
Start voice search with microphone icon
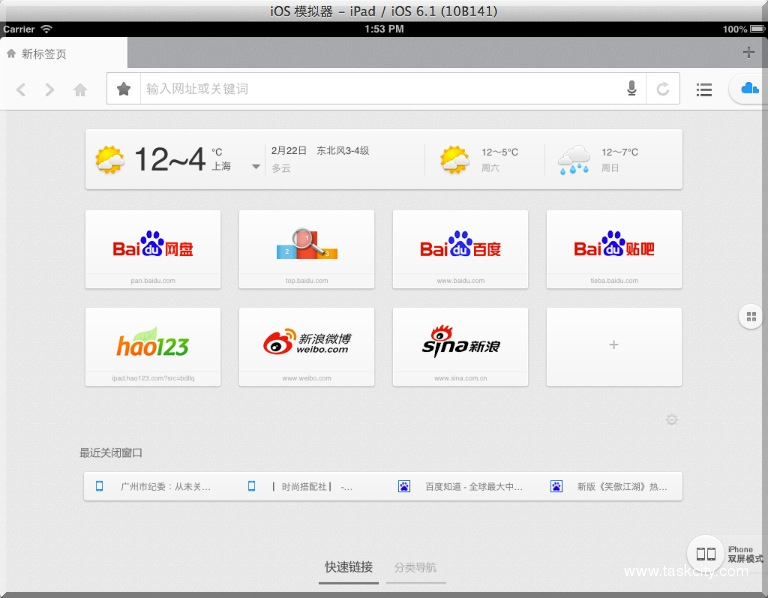tap(632, 89)
